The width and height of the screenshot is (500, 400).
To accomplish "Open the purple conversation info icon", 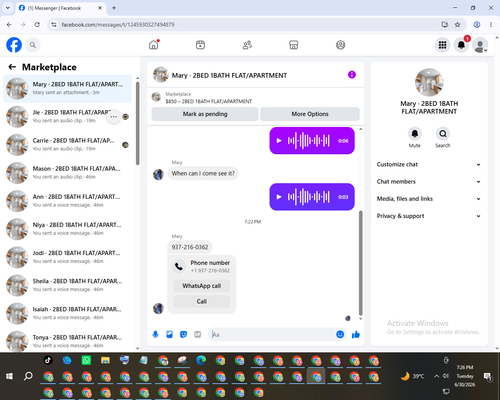I will 352,75.
